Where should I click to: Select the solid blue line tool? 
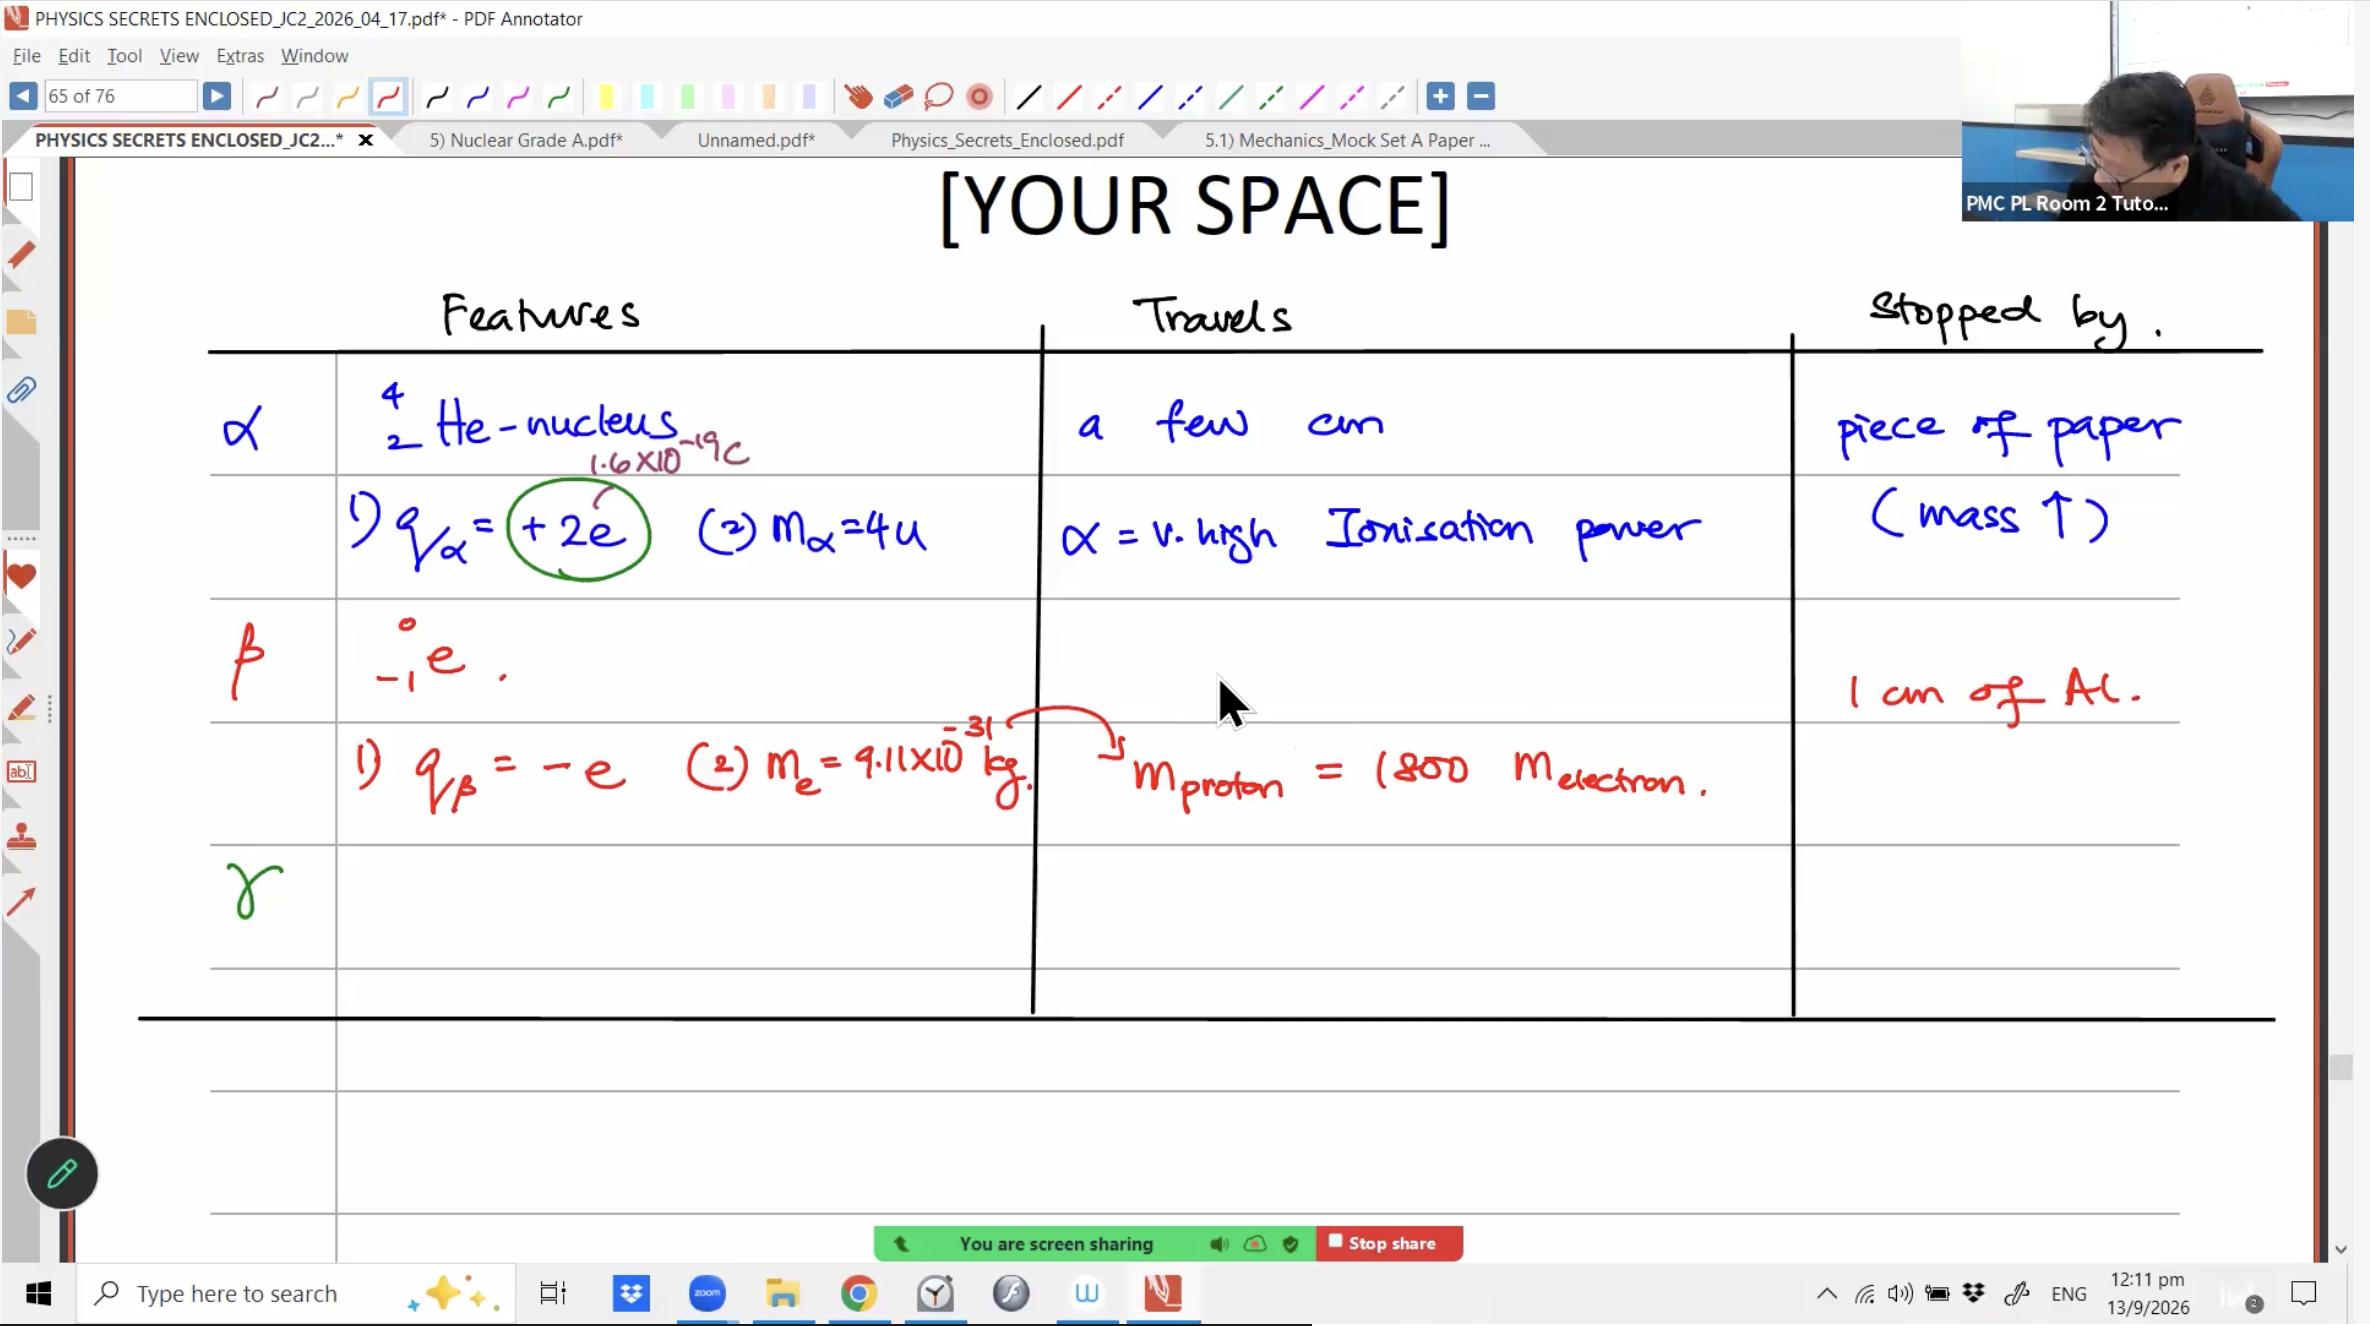pyautogui.click(x=1150, y=96)
